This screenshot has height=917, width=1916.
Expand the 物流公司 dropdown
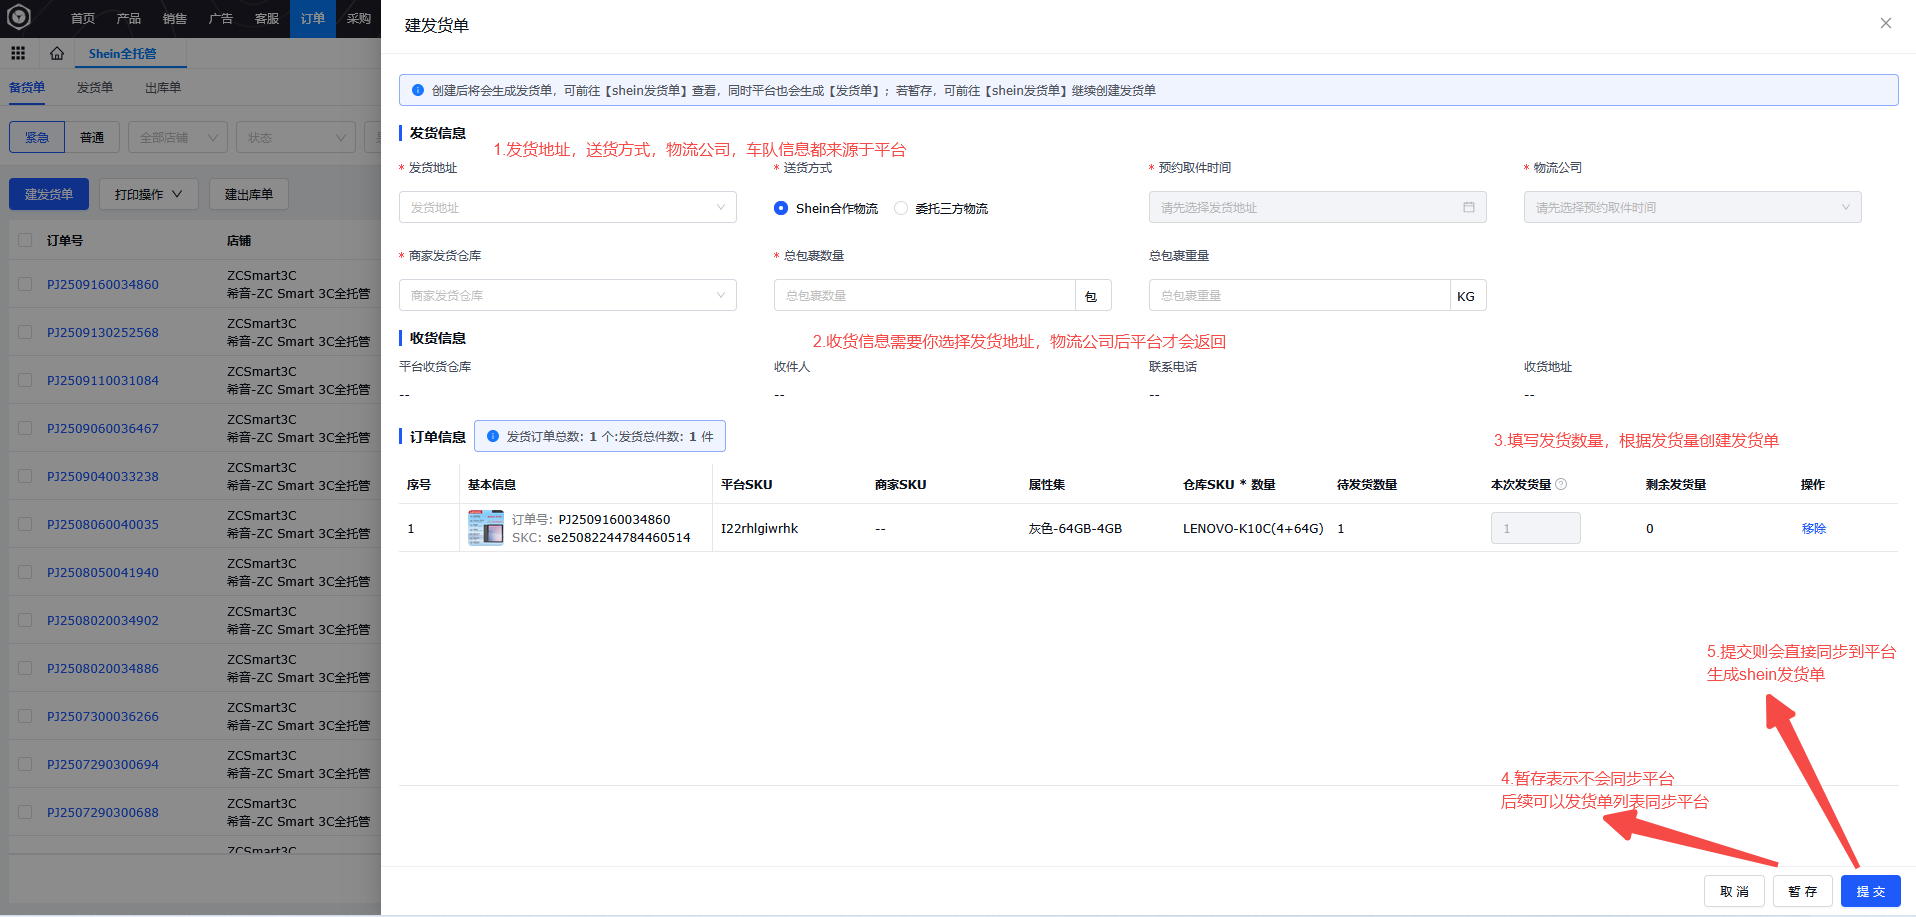(1692, 207)
